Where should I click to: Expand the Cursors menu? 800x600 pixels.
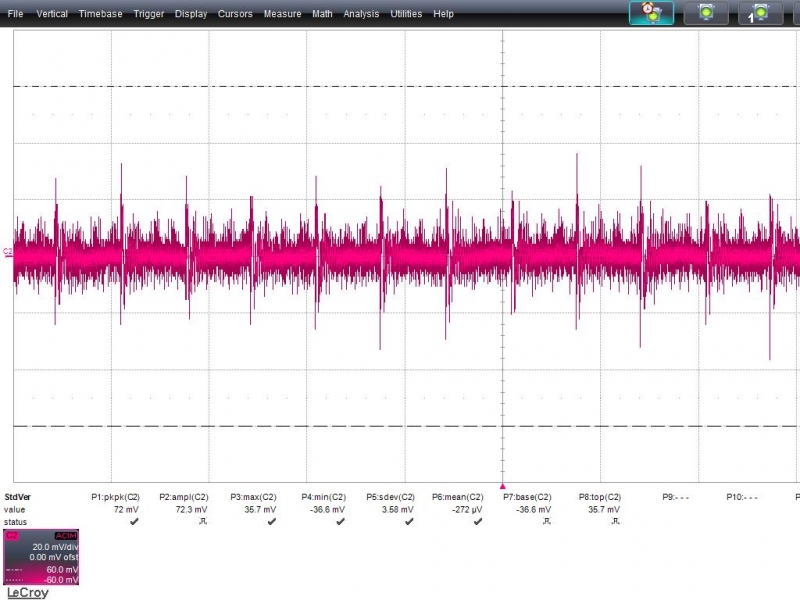(236, 14)
